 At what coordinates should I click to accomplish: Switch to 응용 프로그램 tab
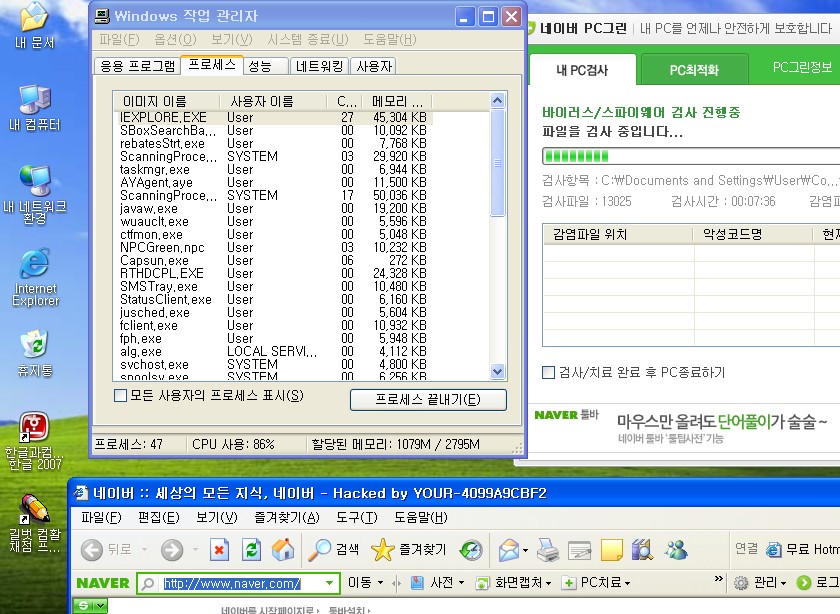click(137, 66)
